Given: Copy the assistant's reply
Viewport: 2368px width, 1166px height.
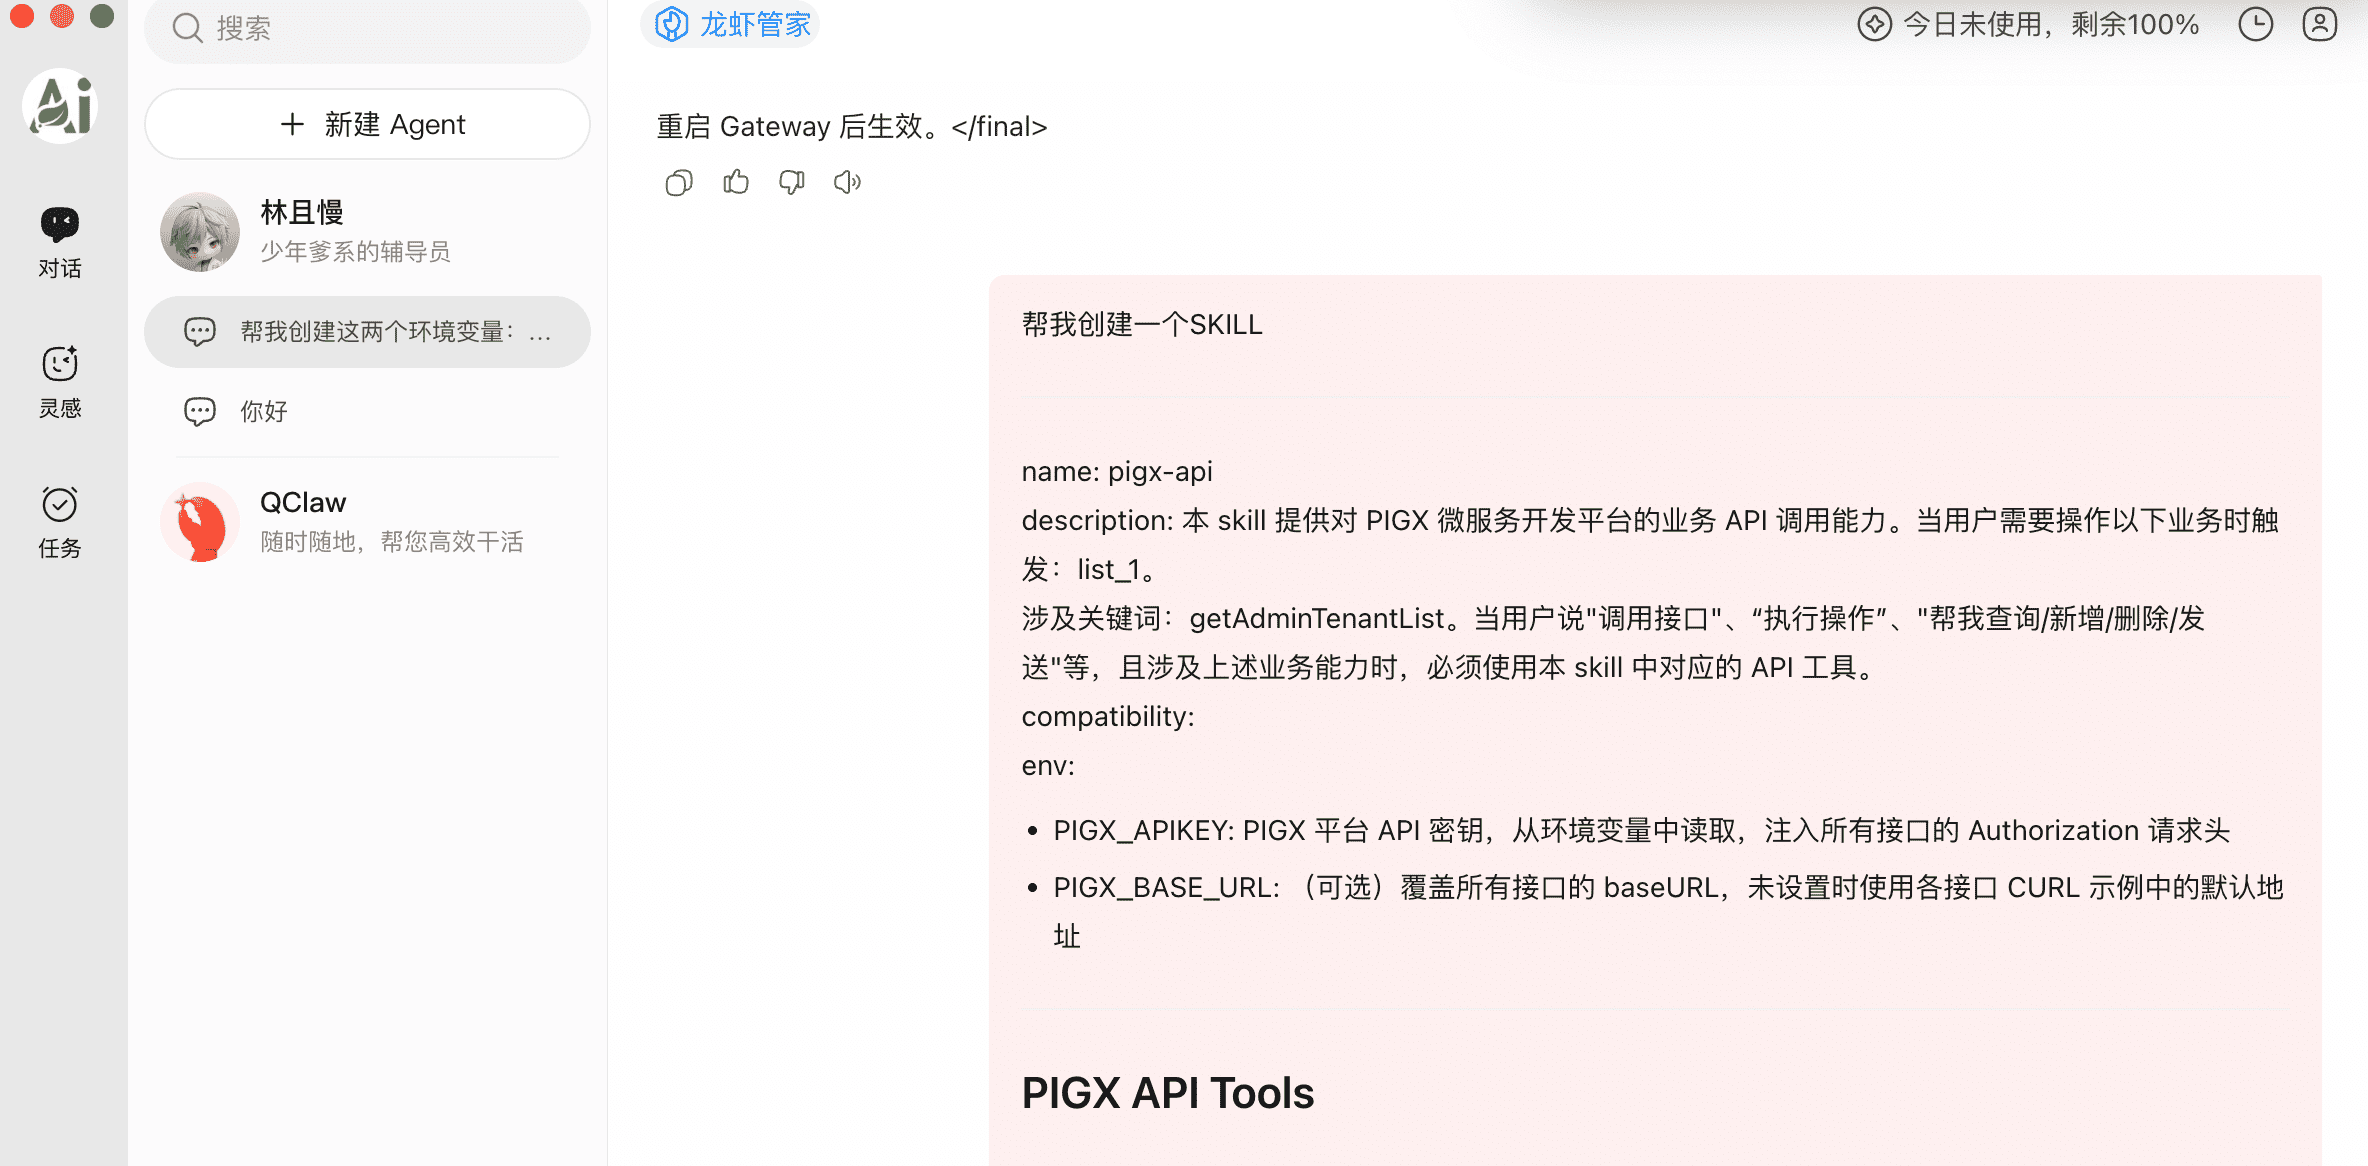Looking at the screenshot, I should pyautogui.click(x=678, y=182).
